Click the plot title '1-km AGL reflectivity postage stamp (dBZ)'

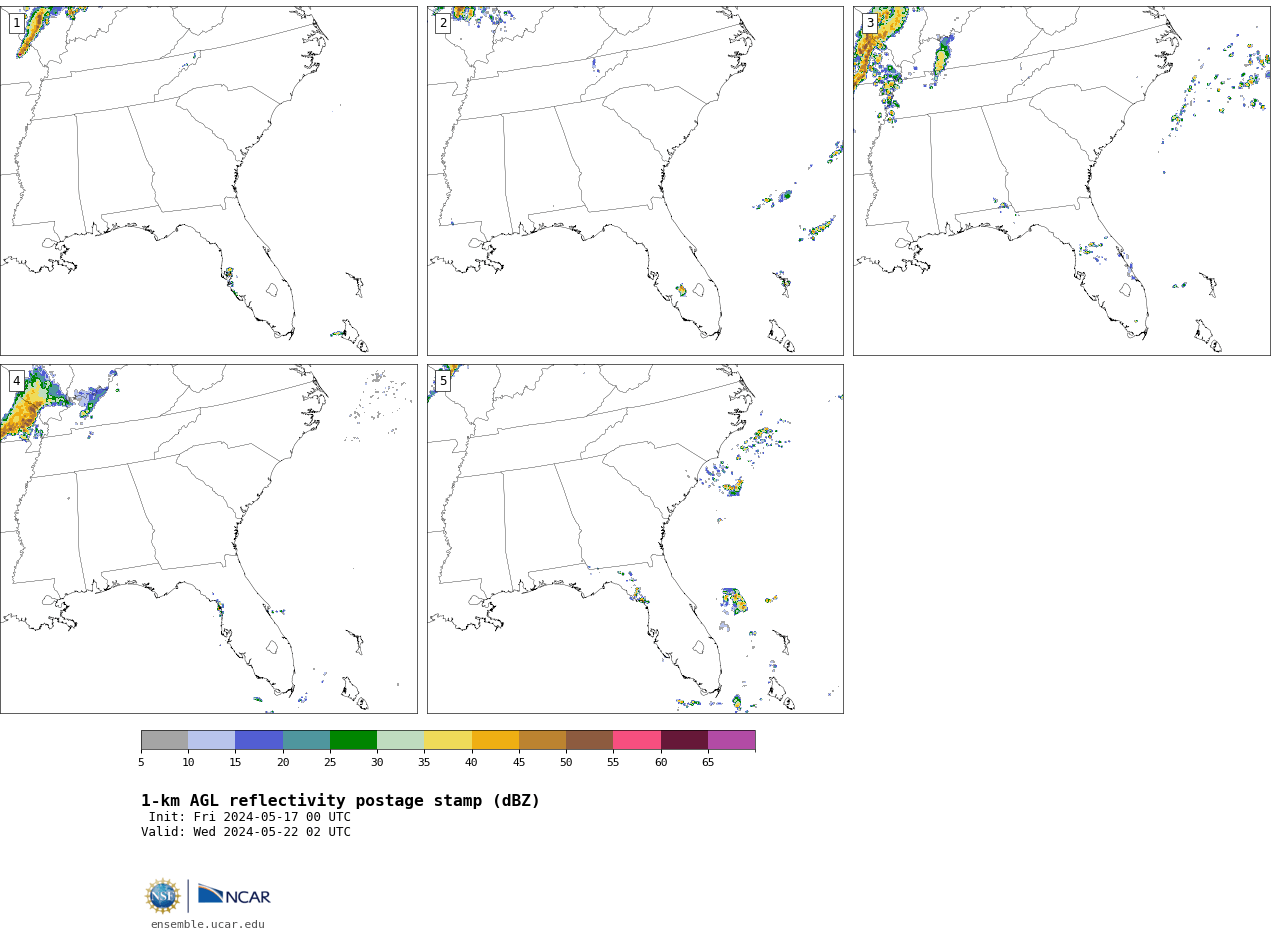pos(340,801)
